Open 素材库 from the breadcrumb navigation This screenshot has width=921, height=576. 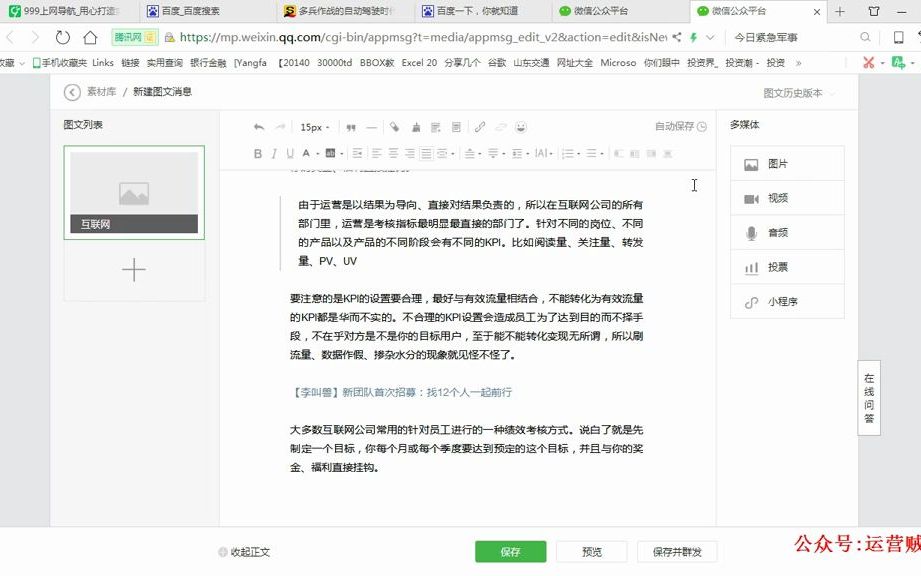click(x=103, y=90)
